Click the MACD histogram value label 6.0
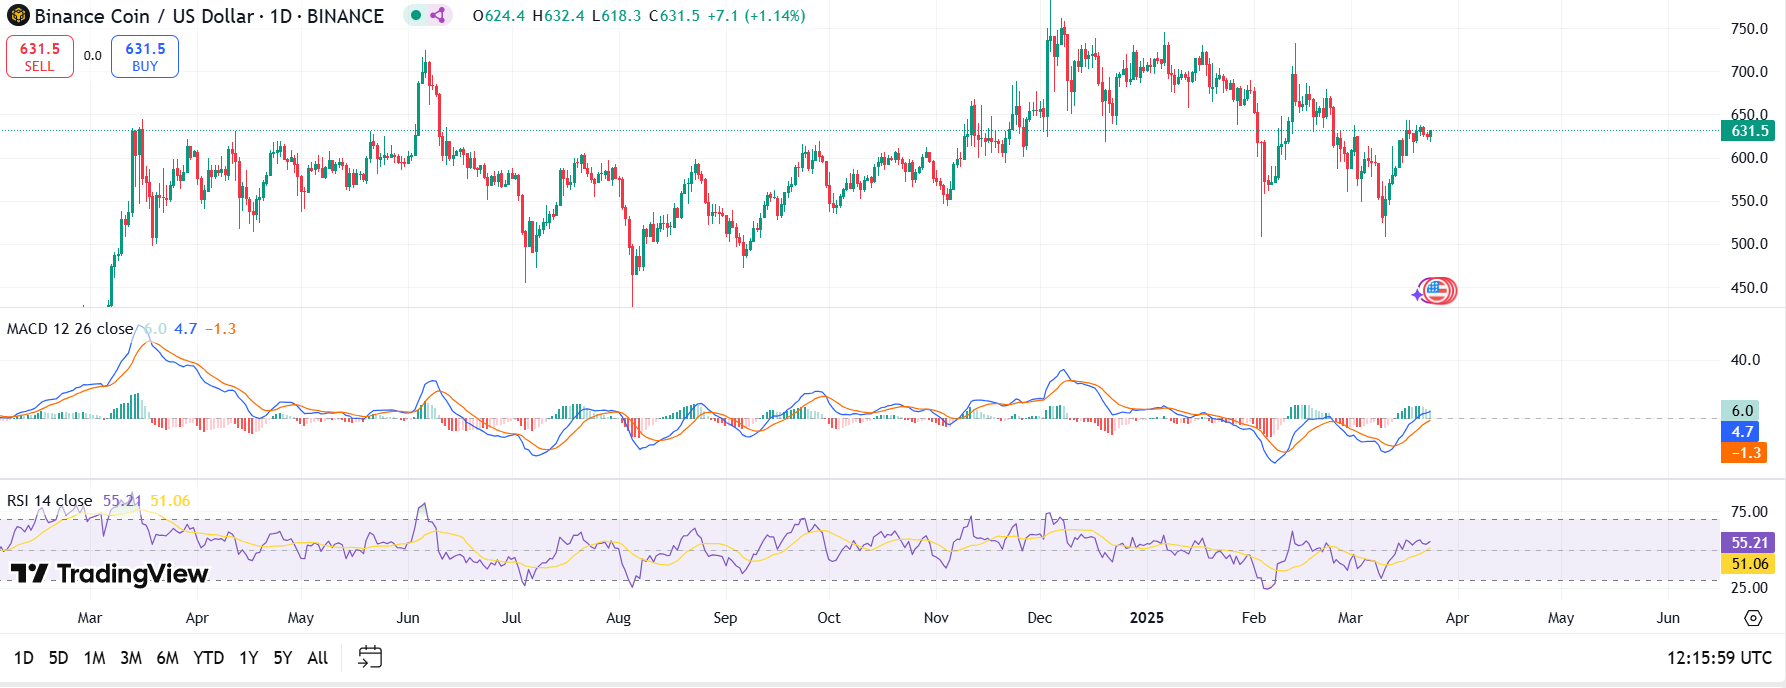The width and height of the screenshot is (1786, 688). pos(1742,411)
